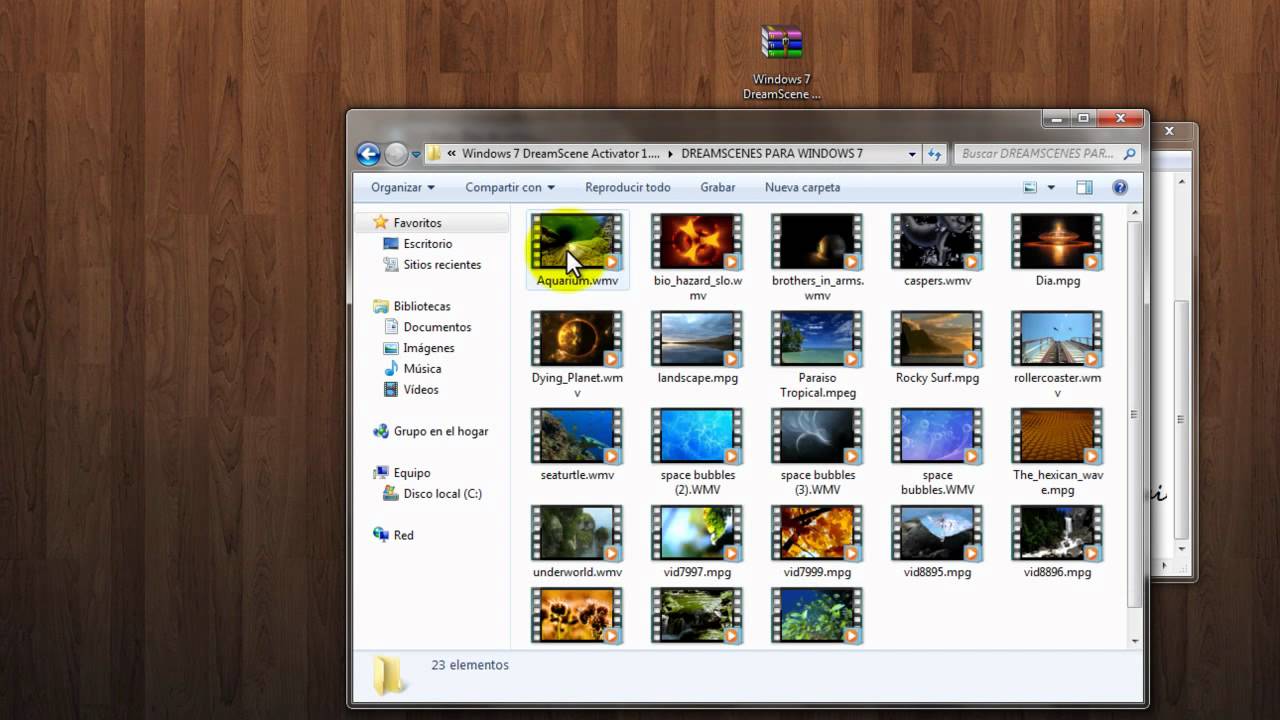This screenshot has width=1280, height=720.
Task: Open the Música library
Action: coord(422,369)
